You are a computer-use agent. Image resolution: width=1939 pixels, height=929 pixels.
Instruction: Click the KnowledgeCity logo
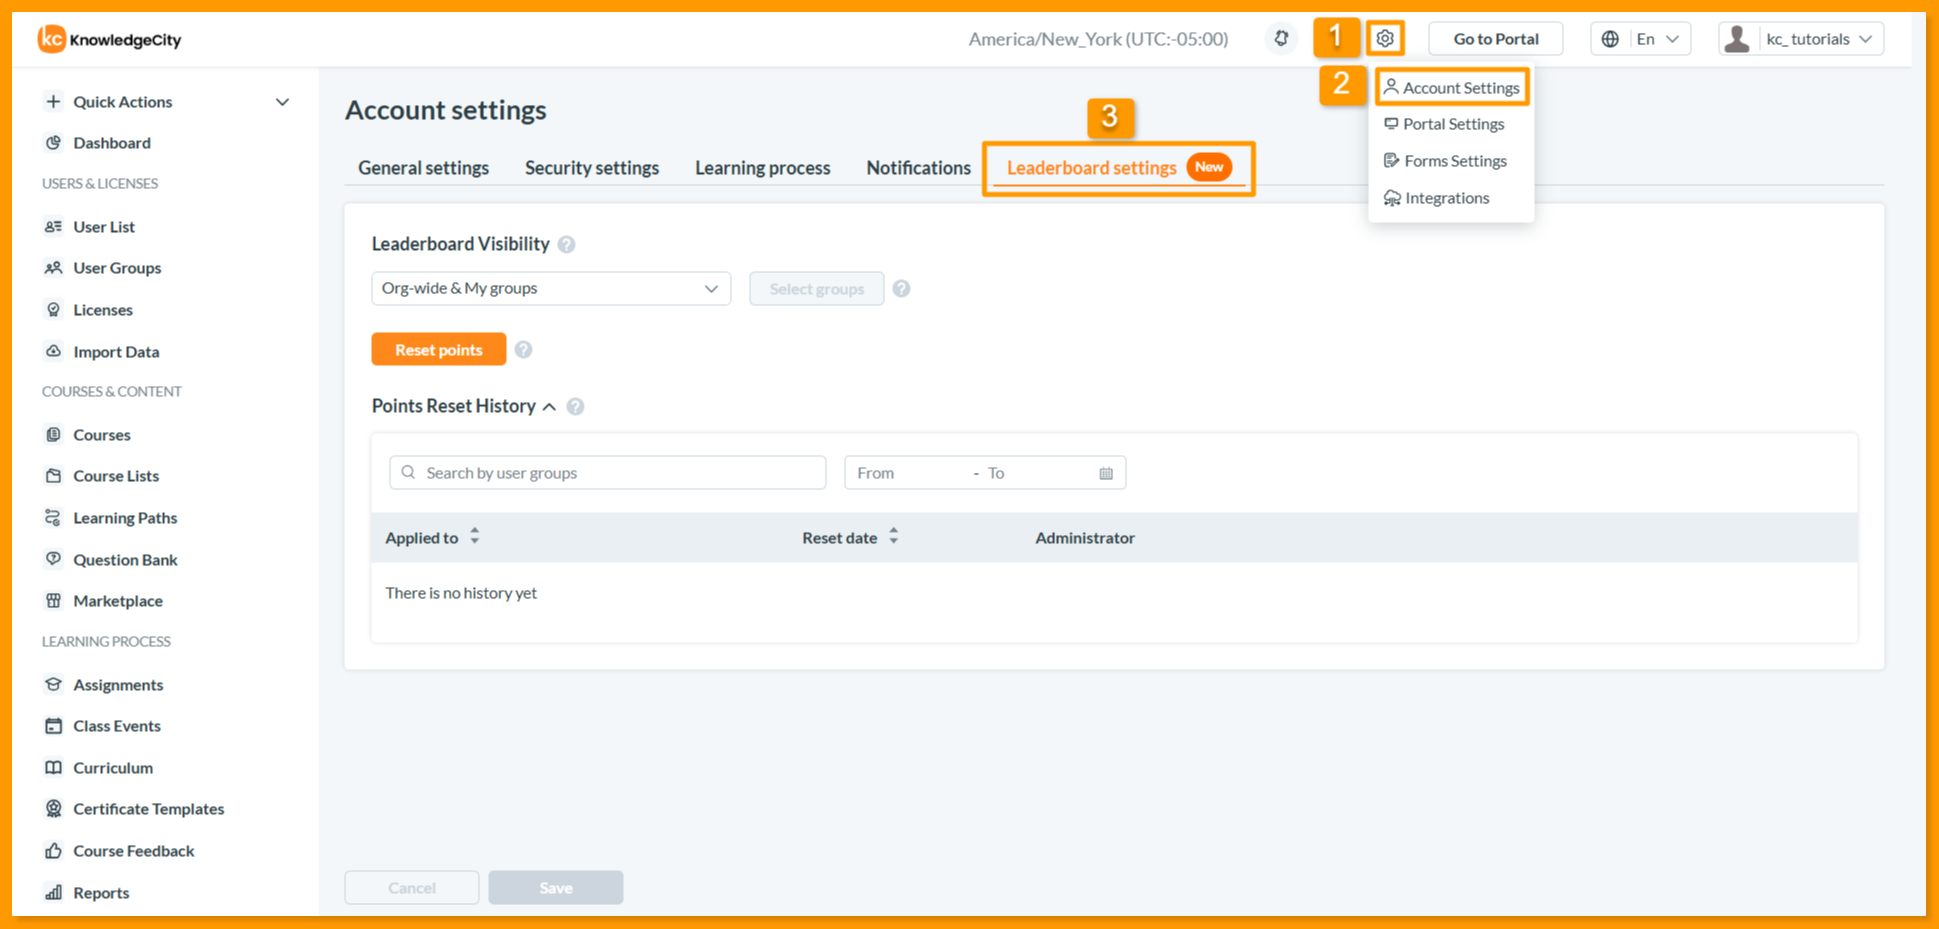coord(110,39)
